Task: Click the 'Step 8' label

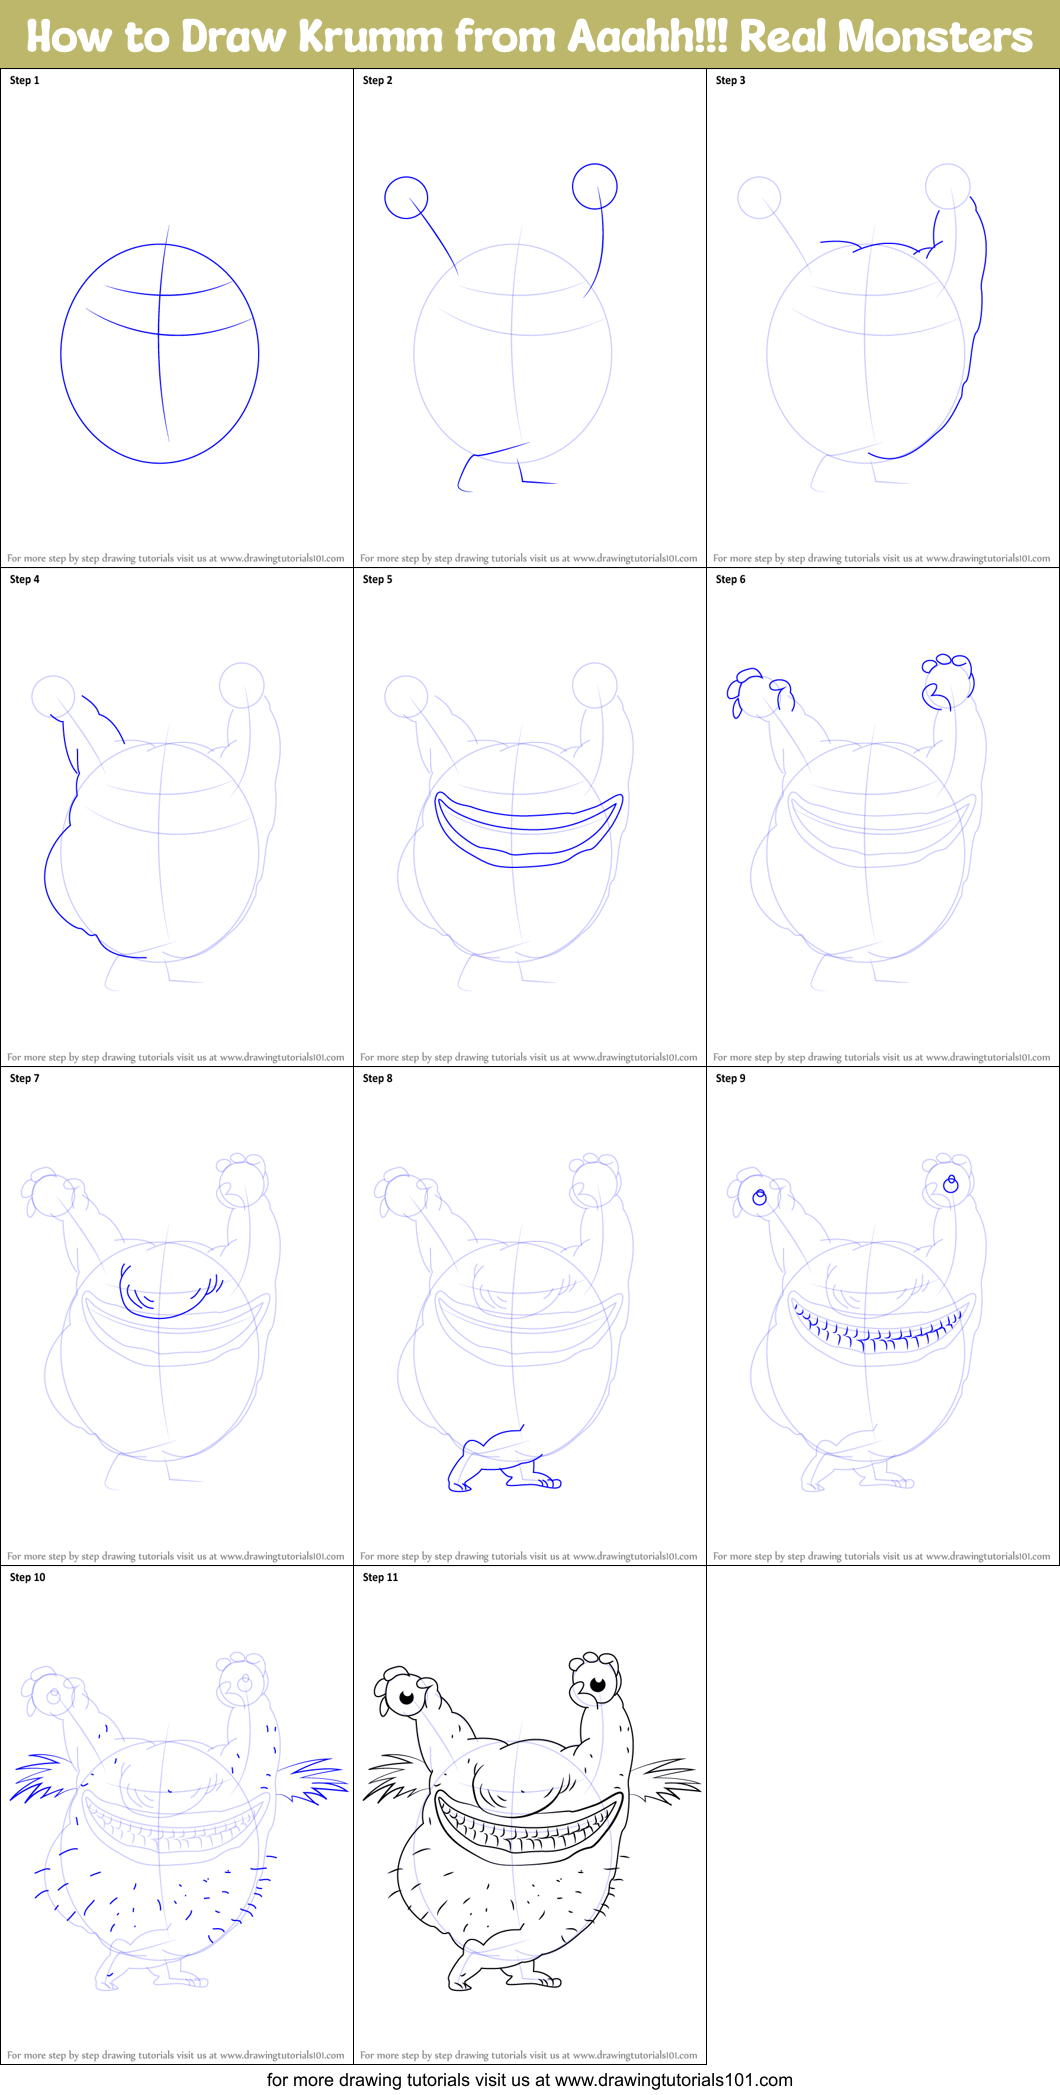Action: [x=377, y=1078]
